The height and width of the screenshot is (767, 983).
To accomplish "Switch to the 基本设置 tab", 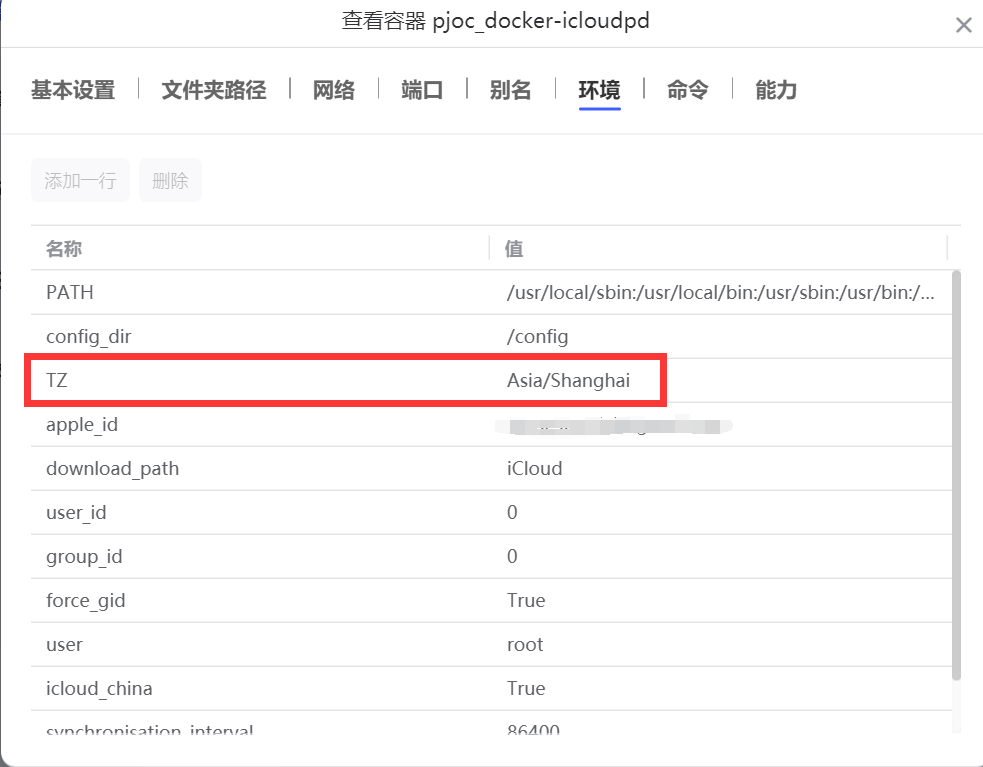I will [73, 90].
